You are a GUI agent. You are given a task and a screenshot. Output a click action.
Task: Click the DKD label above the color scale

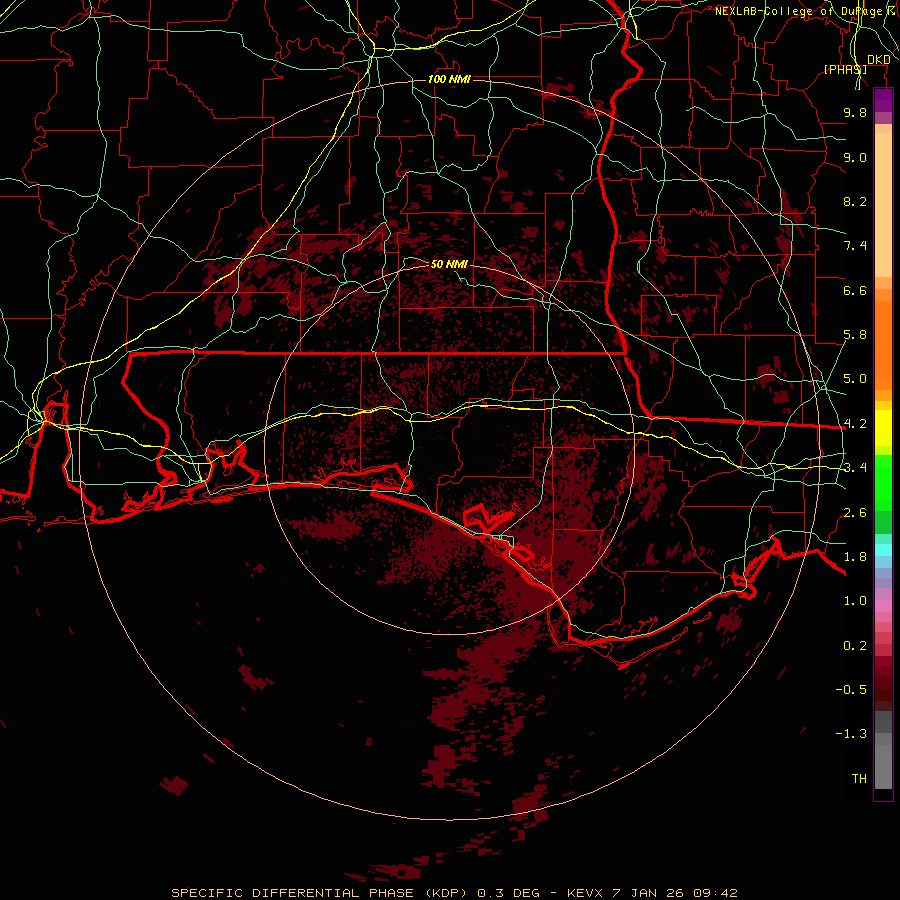pyautogui.click(x=879, y=60)
